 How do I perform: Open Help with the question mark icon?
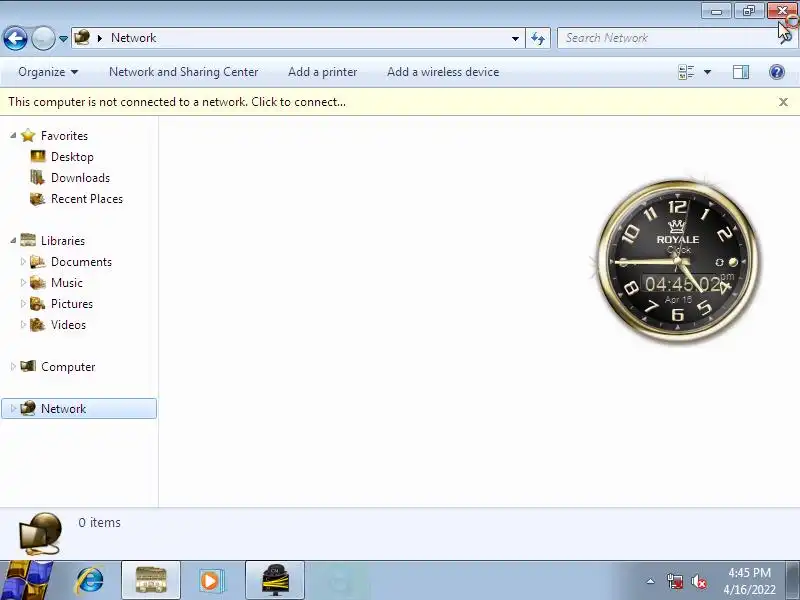(777, 72)
